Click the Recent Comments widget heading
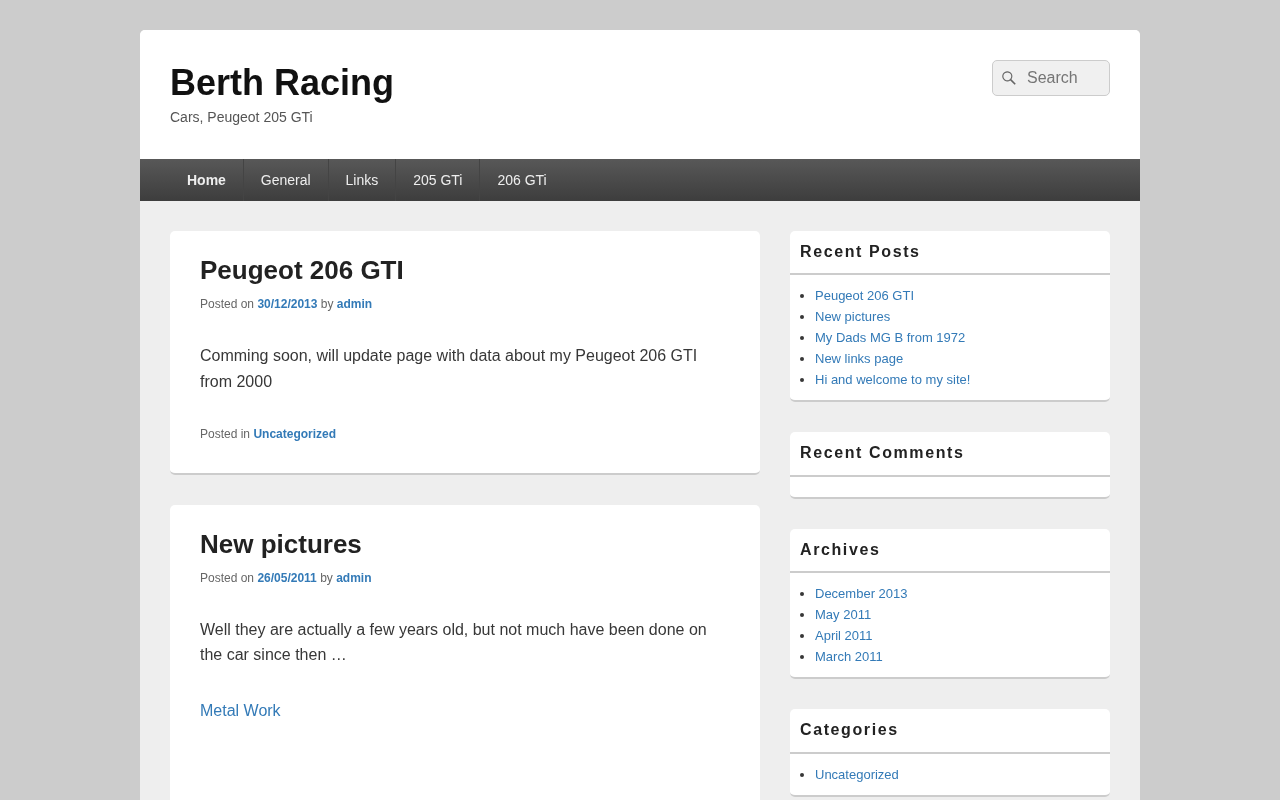The height and width of the screenshot is (800, 1280). (x=882, y=453)
